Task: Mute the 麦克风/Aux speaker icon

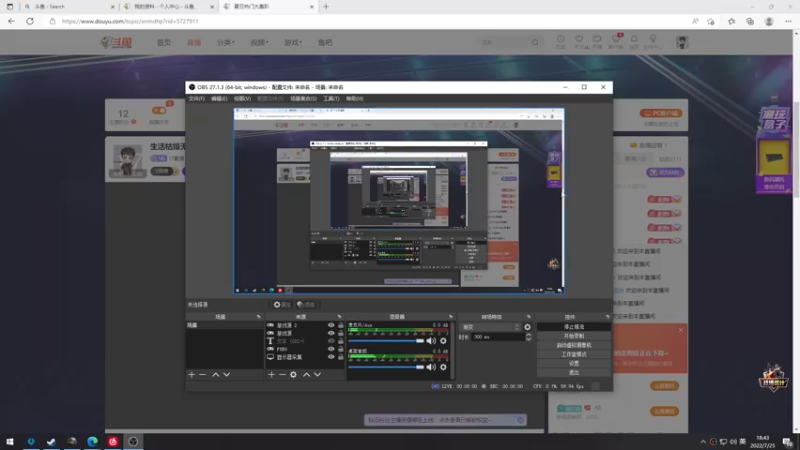Action: coord(431,341)
